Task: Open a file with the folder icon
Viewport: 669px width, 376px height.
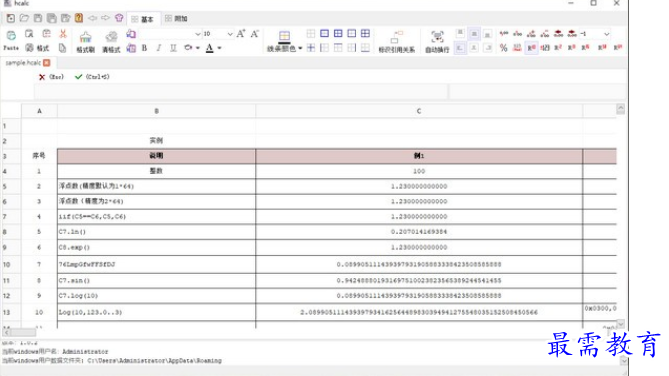Action: coord(24,18)
